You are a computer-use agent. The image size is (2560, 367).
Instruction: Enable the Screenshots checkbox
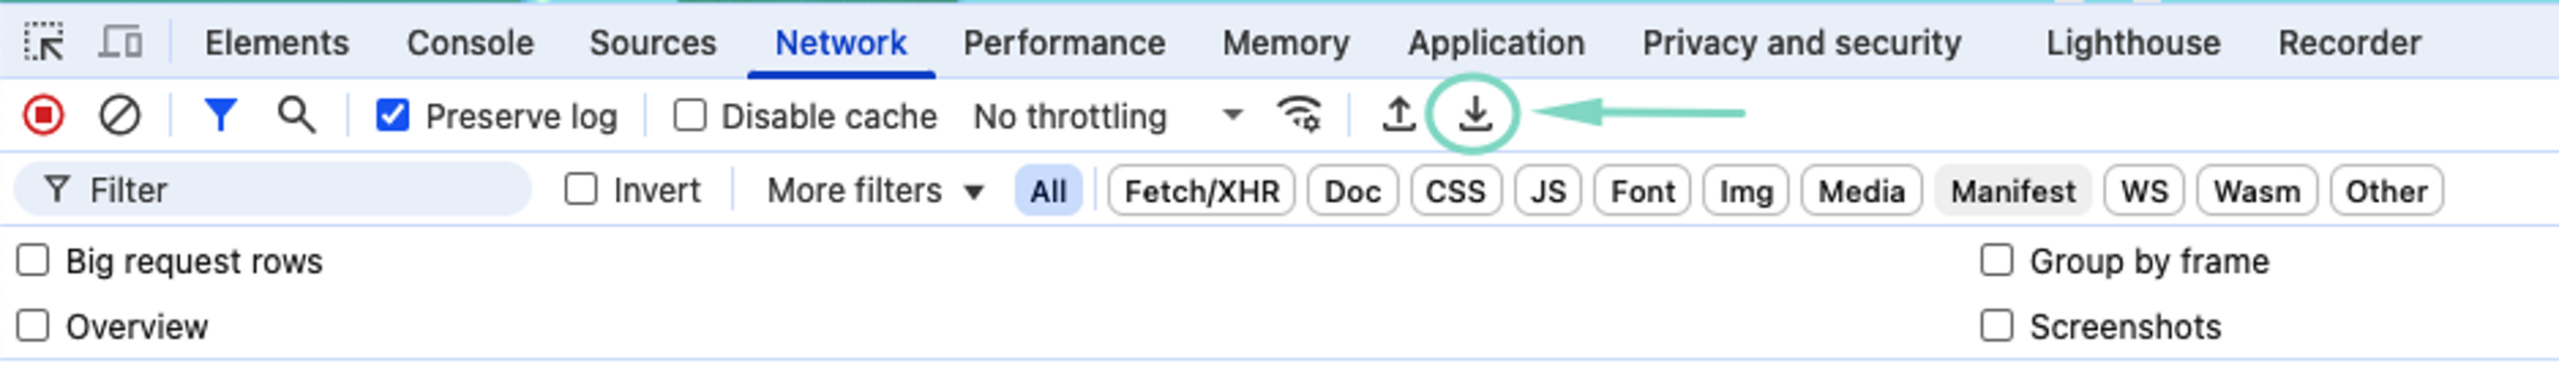click(1996, 326)
